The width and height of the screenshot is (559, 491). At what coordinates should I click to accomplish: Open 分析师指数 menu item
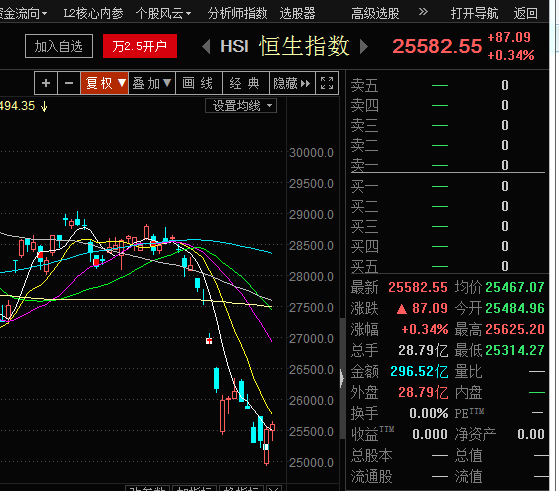coord(237,14)
